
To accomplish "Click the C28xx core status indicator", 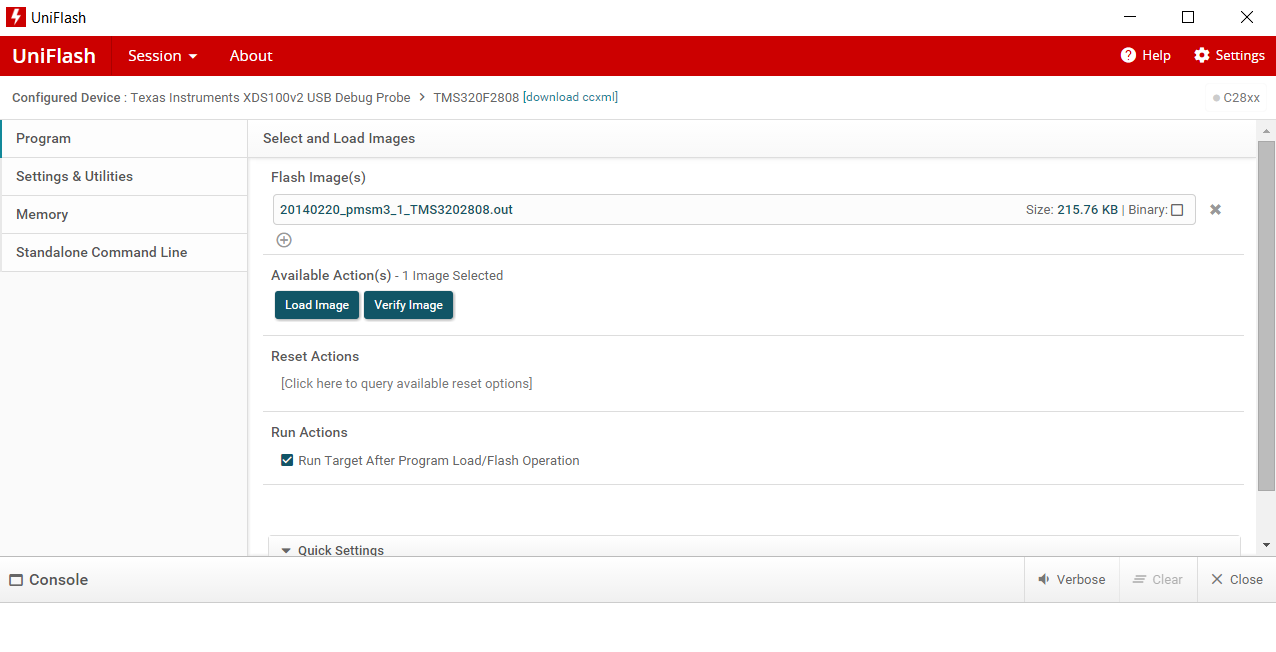I will pos(1236,98).
